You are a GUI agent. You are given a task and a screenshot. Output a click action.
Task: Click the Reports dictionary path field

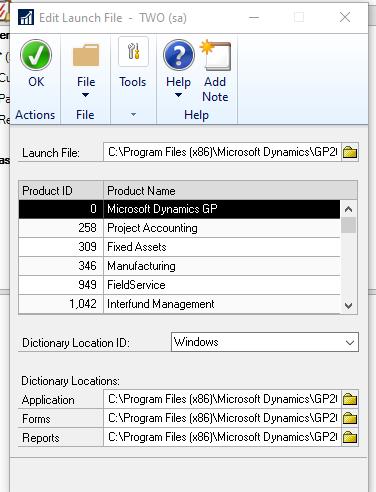pyautogui.click(x=222, y=437)
